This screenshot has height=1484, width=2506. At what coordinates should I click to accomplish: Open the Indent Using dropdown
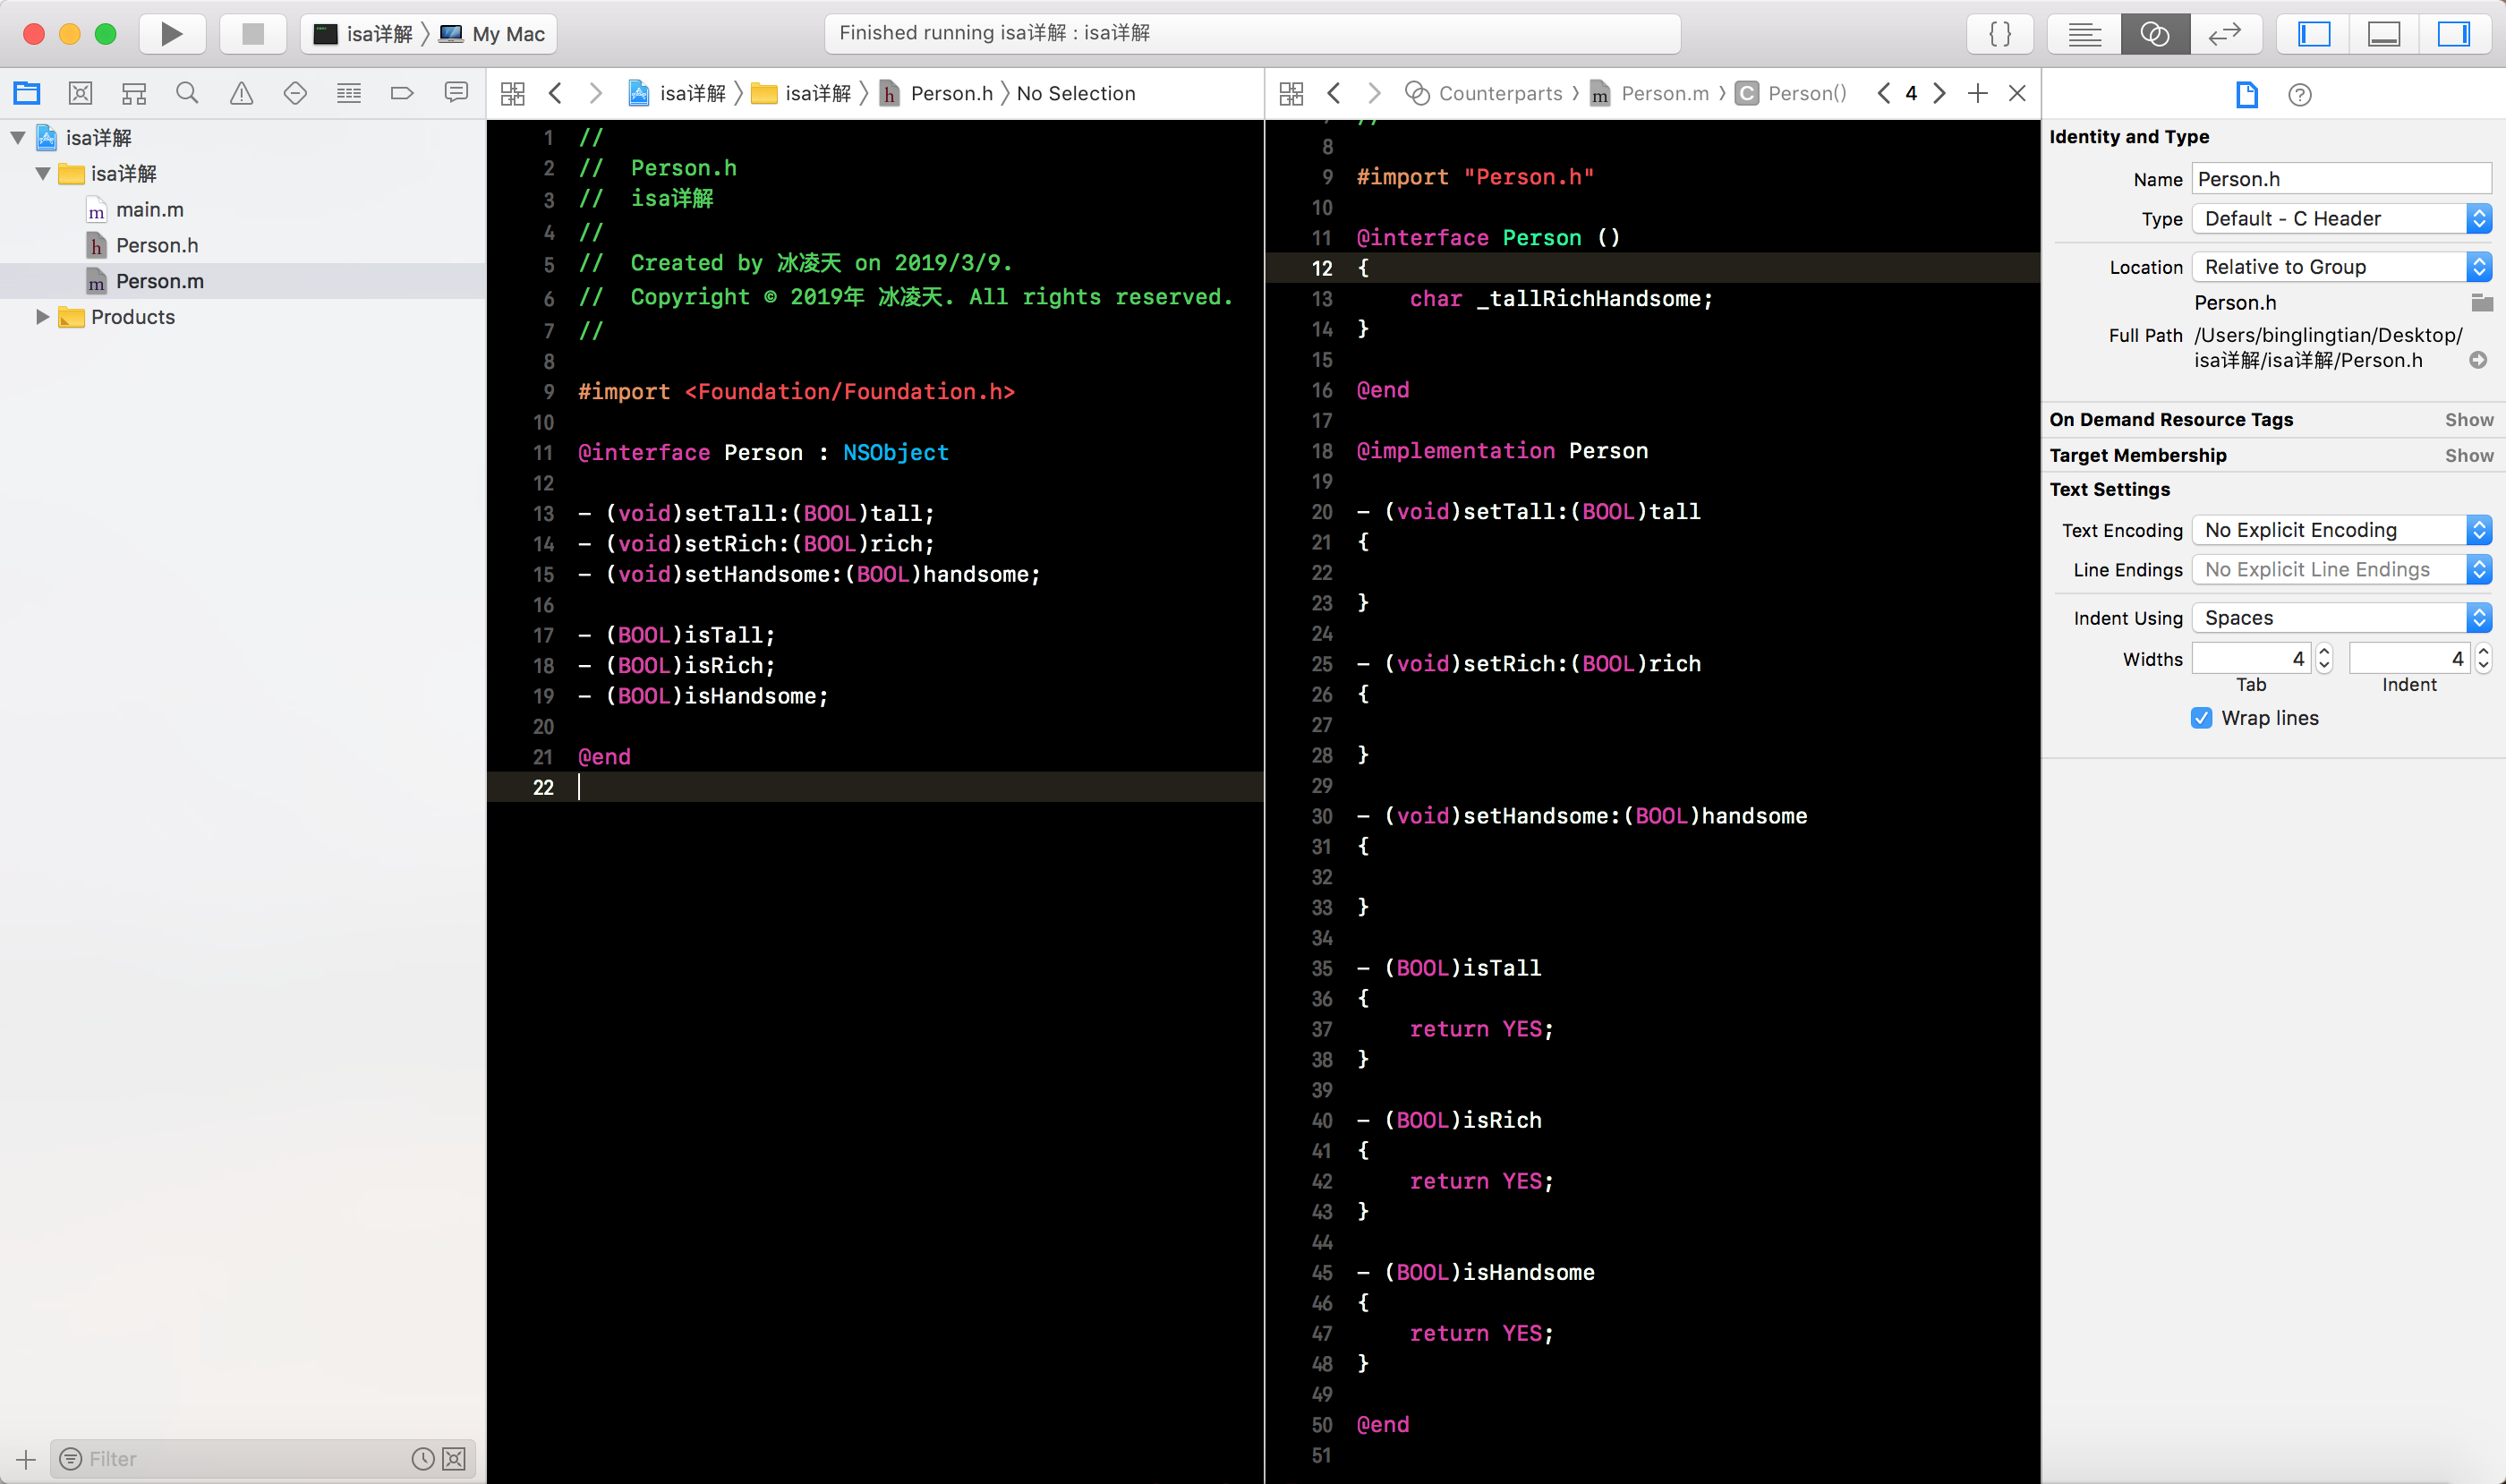tap(2341, 618)
